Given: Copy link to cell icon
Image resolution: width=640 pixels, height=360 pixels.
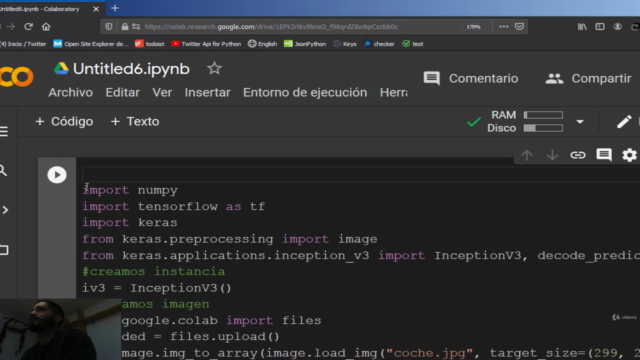Looking at the screenshot, I should tap(578, 155).
